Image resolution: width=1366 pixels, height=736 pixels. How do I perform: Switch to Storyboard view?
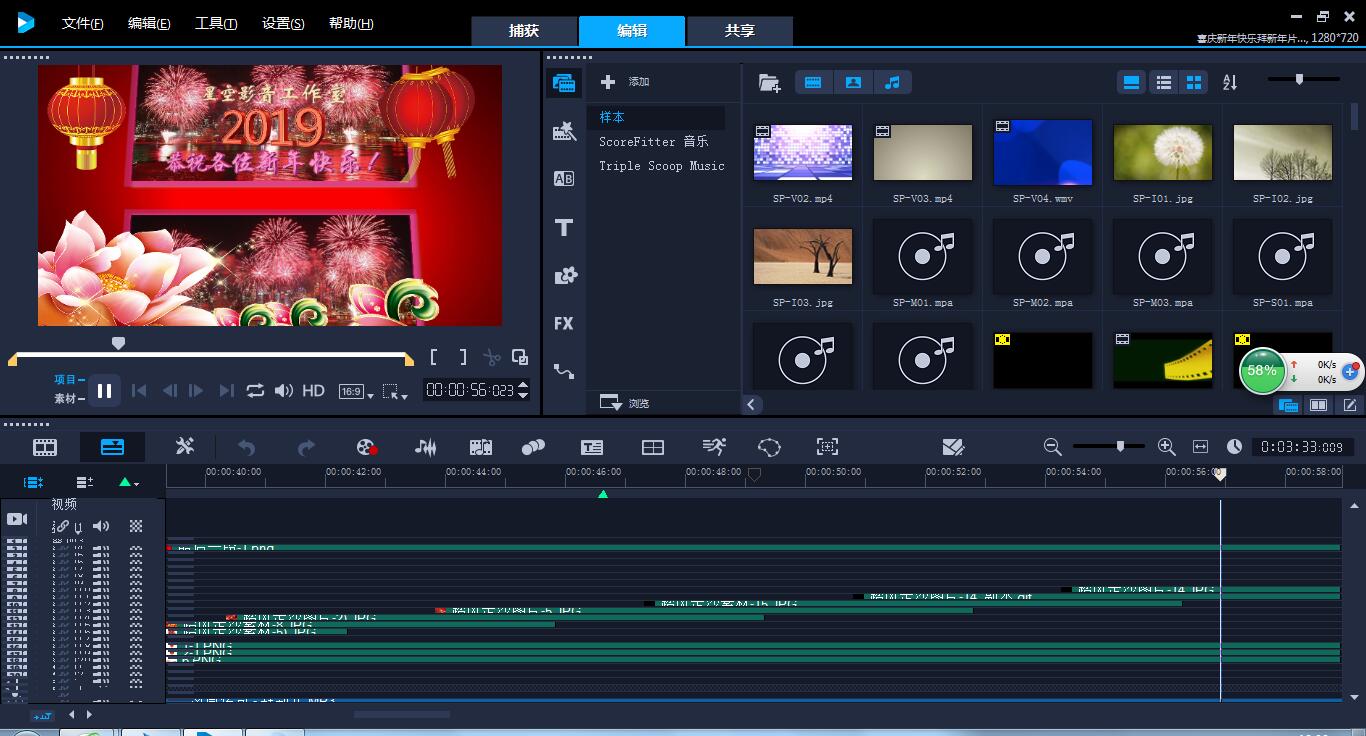coord(45,447)
